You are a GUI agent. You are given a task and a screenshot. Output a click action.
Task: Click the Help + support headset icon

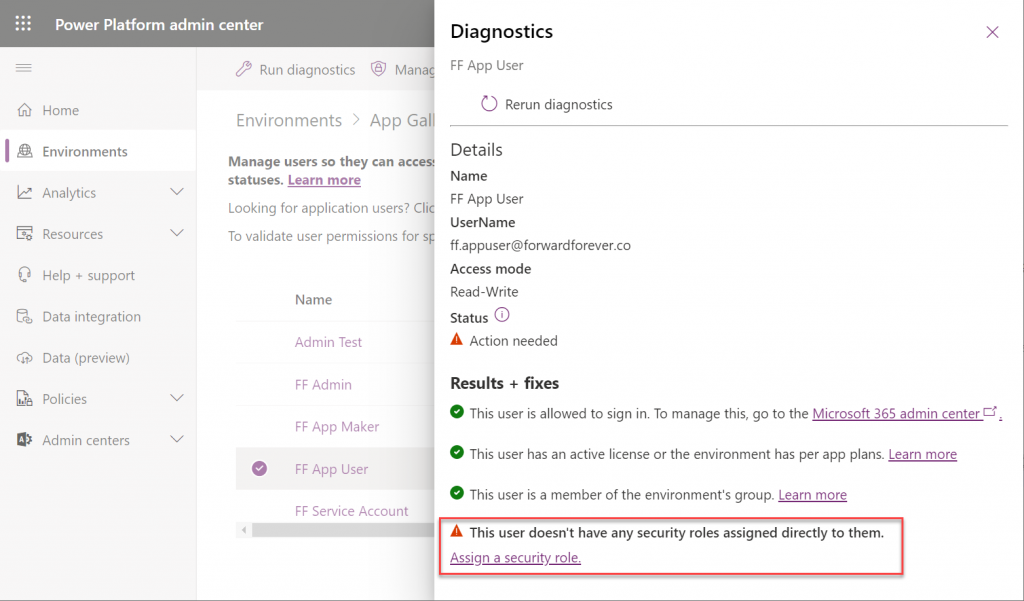(25, 275)
